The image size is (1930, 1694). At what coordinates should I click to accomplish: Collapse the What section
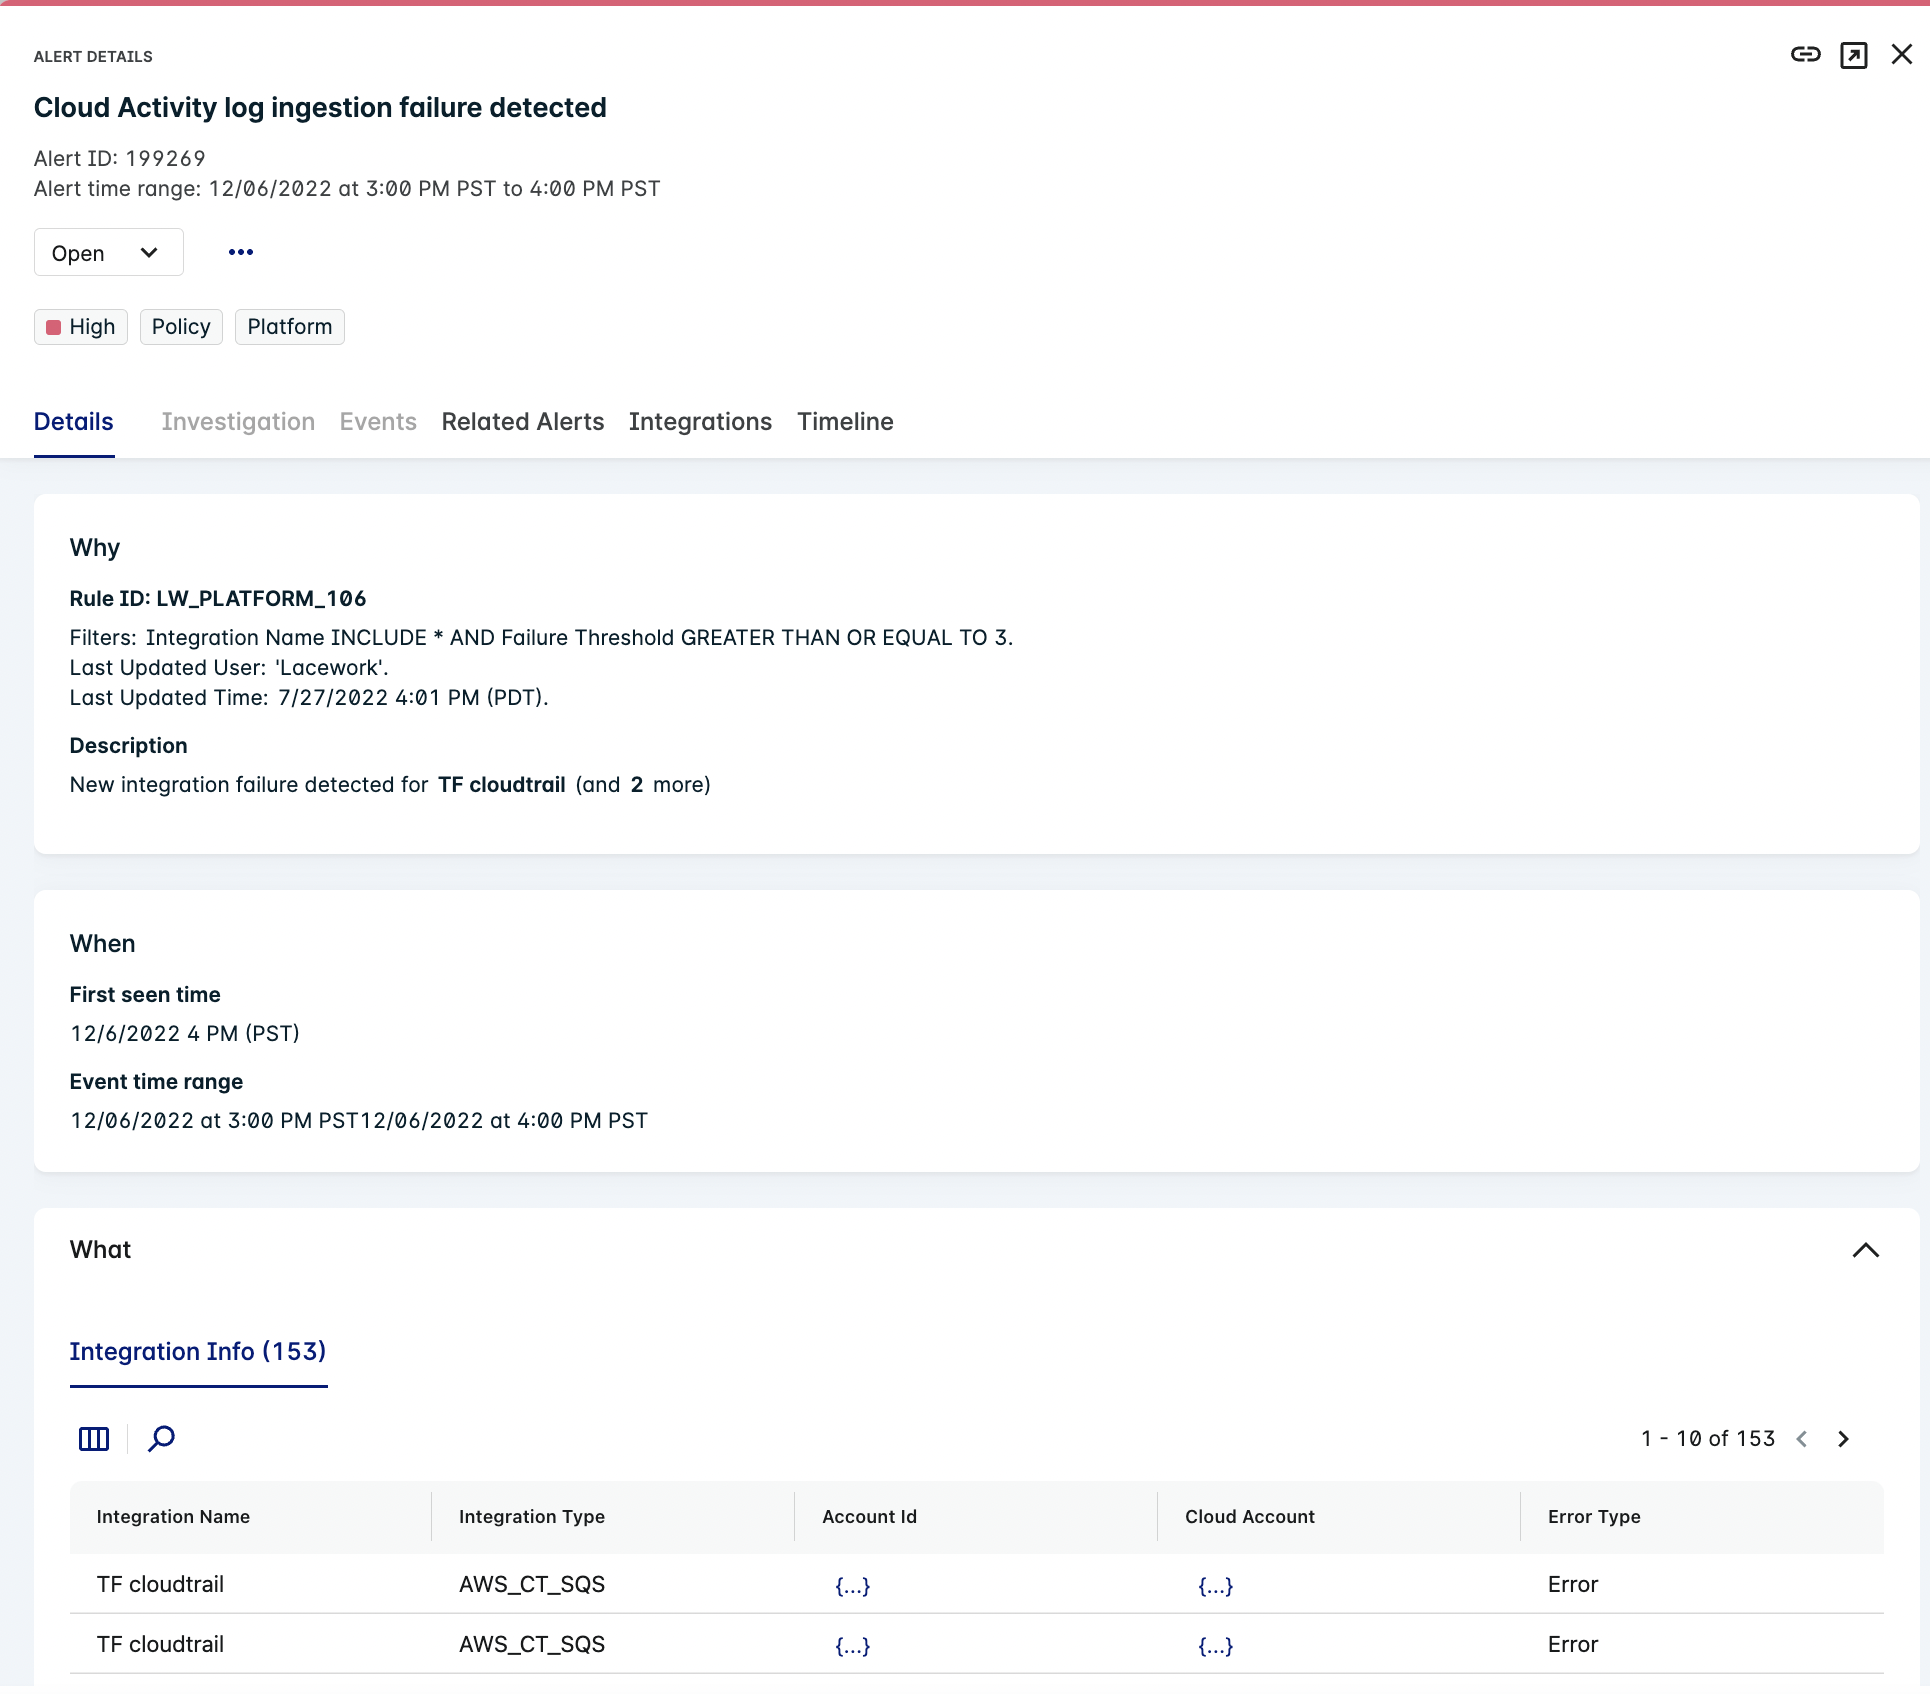pyautogui.click(x=1865, y=1251)
